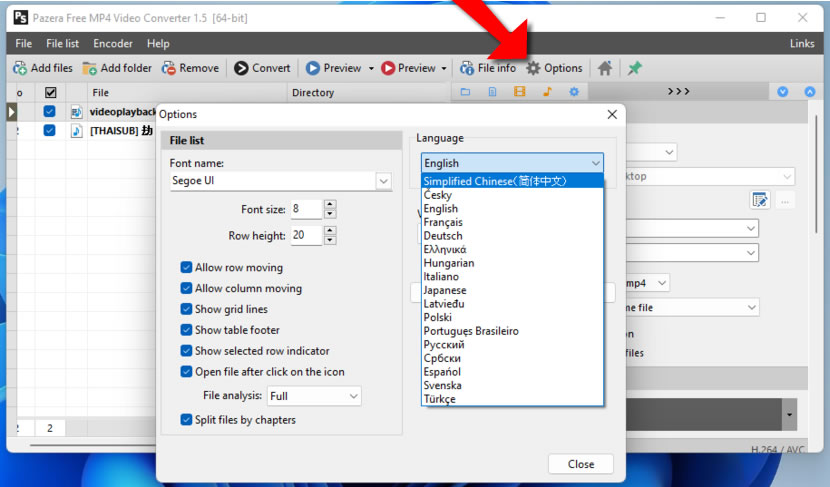Click the >>> expand panel arrows
The image size is (830, 487).
[x=679, y=92]
